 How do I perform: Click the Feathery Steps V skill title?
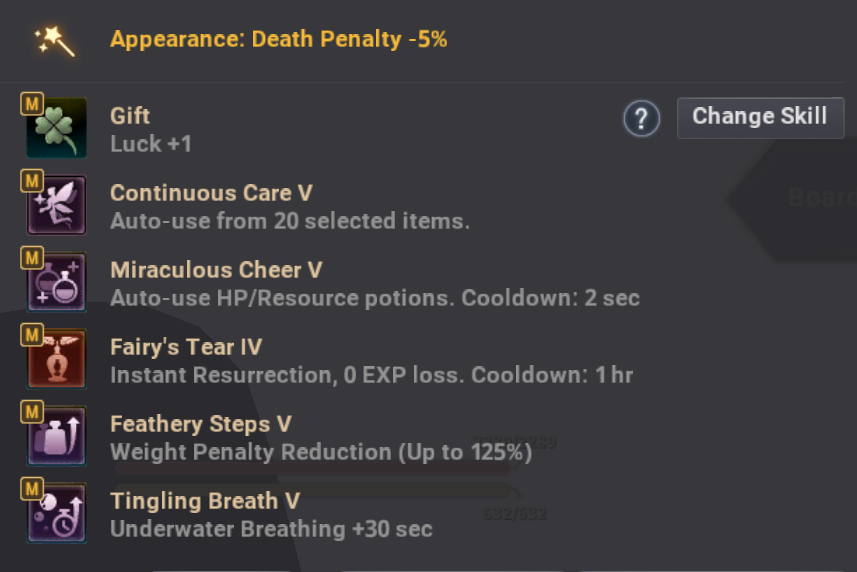pyautogui.click(x=201, y=424)
